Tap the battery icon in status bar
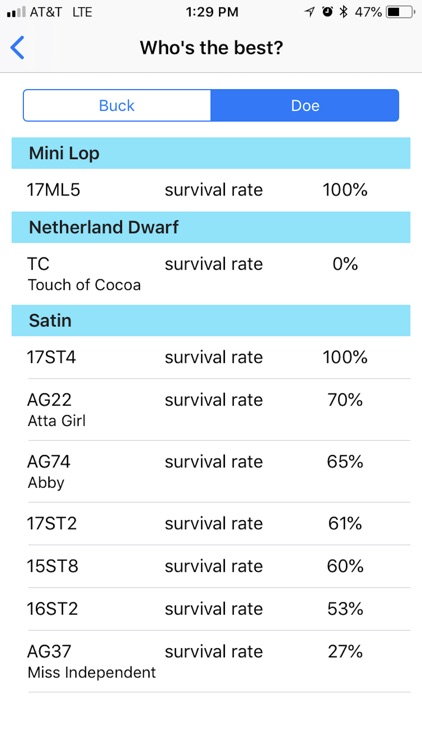This screenshot has width=422, height=750. click(x=400, y=12)
